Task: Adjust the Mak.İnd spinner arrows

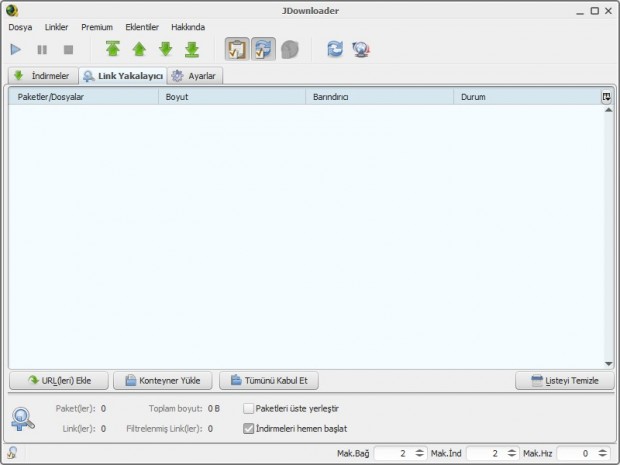Action: (512, 453)
